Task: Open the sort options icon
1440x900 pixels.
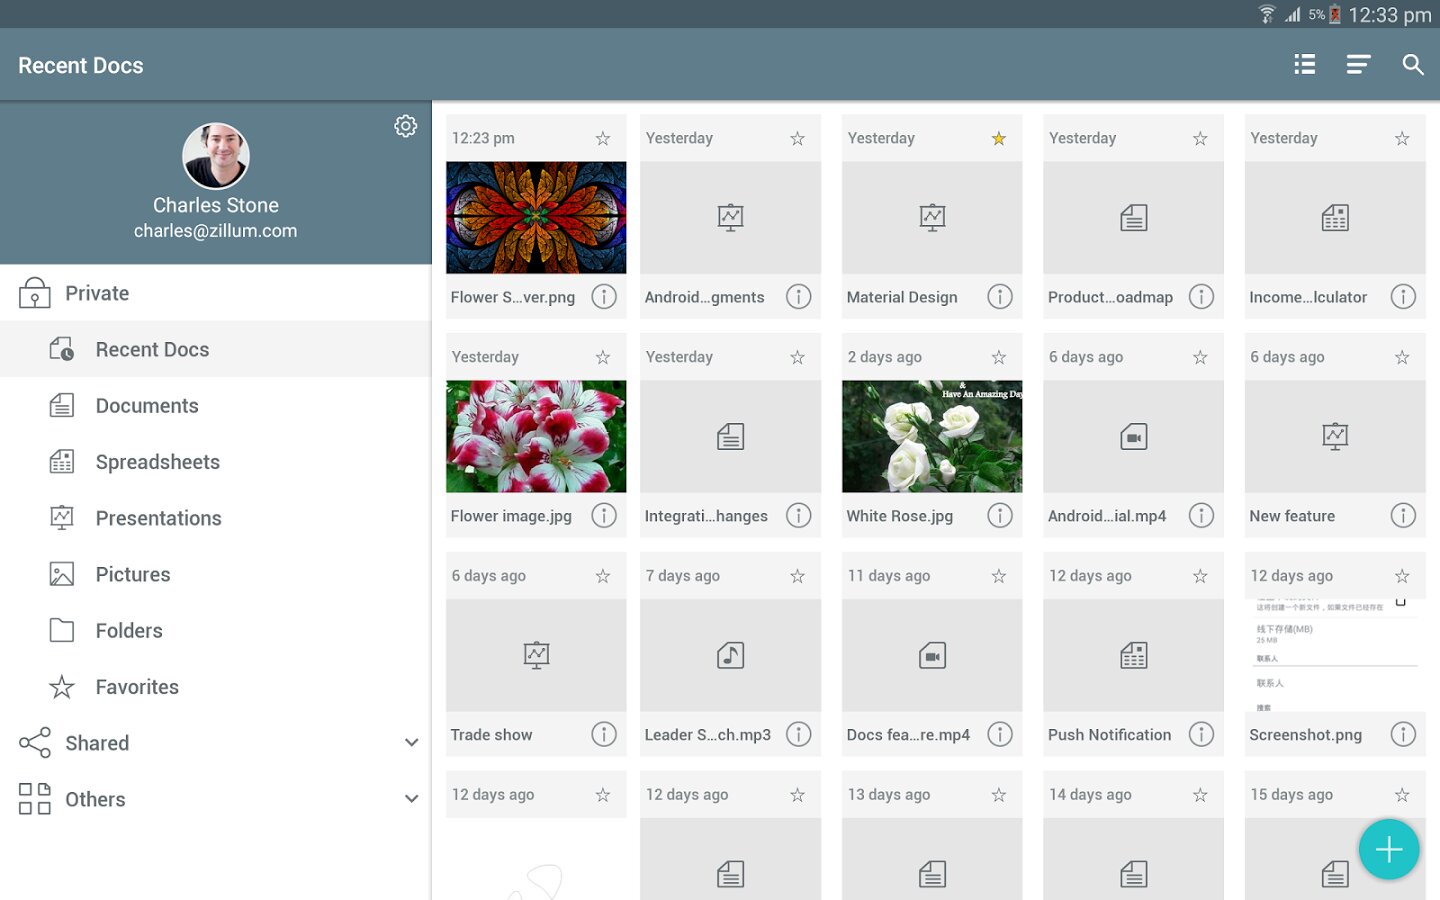Action: click(x=1358, y=65)
